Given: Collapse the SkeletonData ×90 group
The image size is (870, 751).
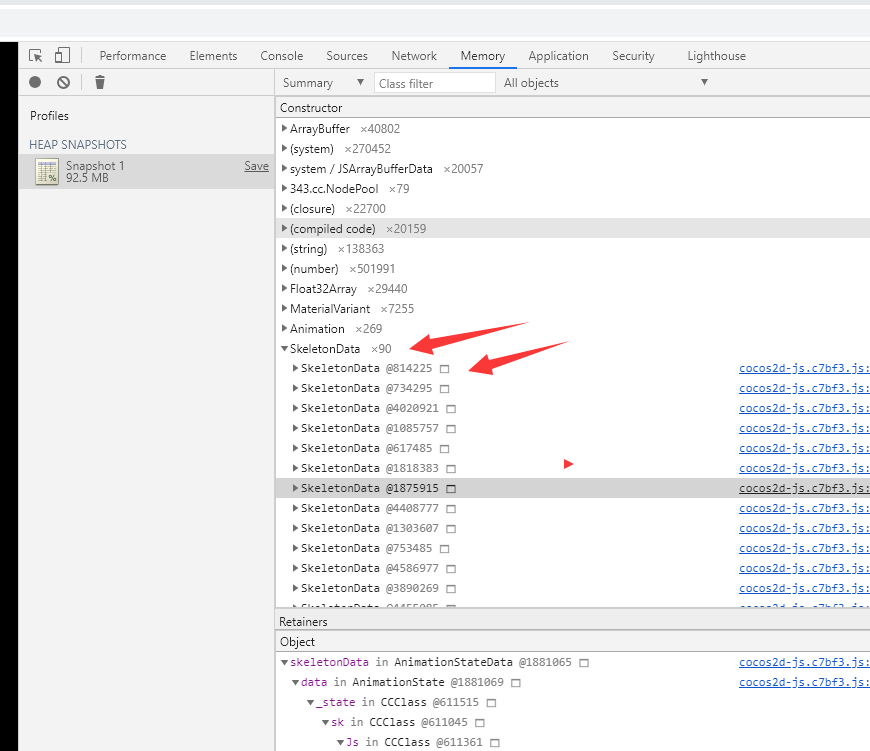Looking at the screenshot, I should (284, 349).
